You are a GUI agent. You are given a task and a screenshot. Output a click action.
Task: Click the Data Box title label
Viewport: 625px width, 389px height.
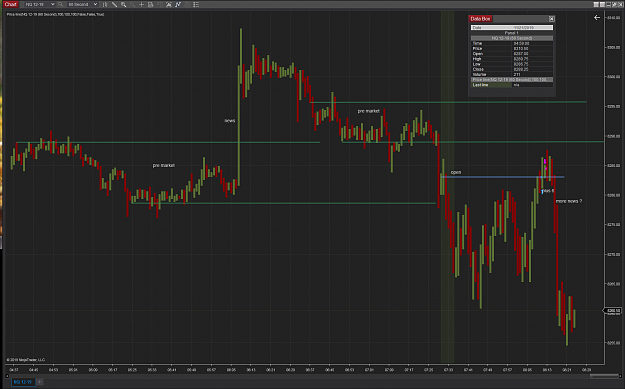480,19
